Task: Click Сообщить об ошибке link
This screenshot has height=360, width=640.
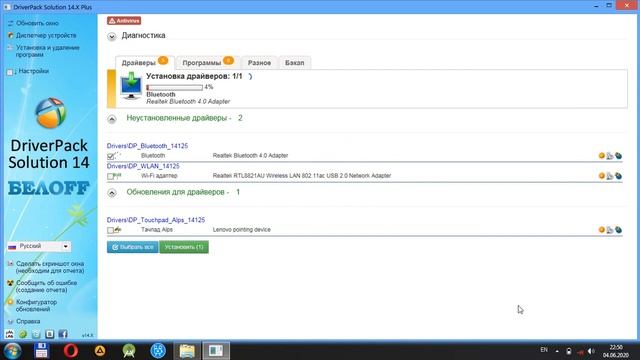Action: coord(46,287)
